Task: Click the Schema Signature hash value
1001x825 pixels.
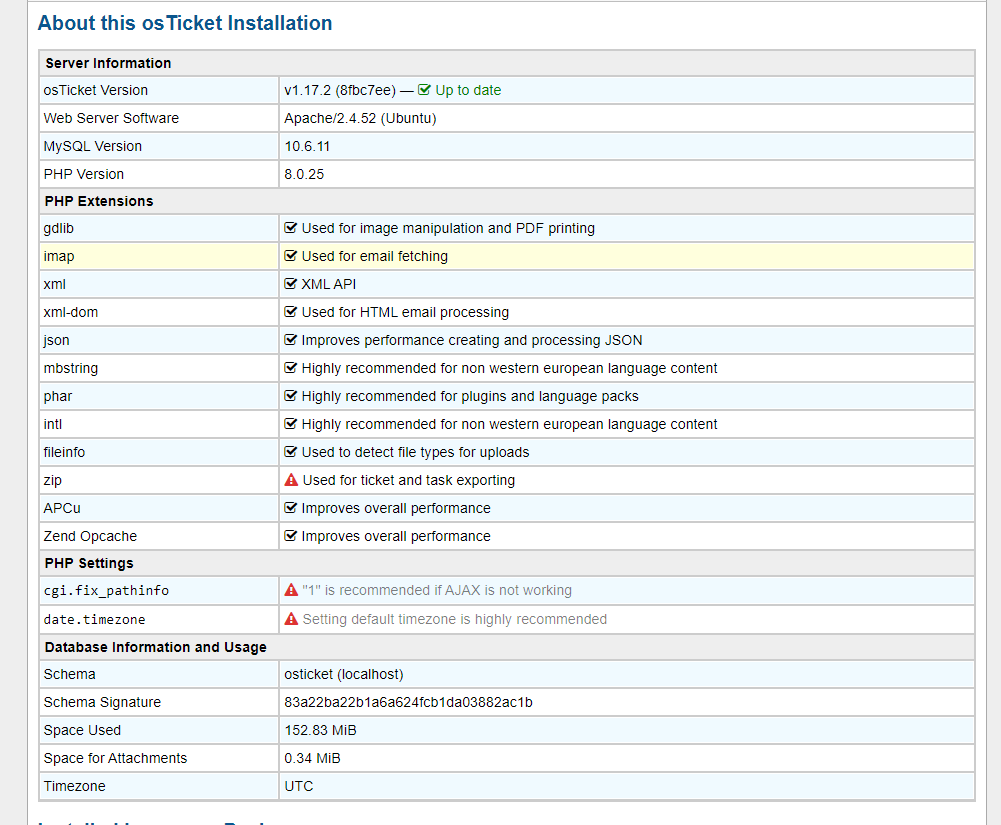Action: coord(408,702)
